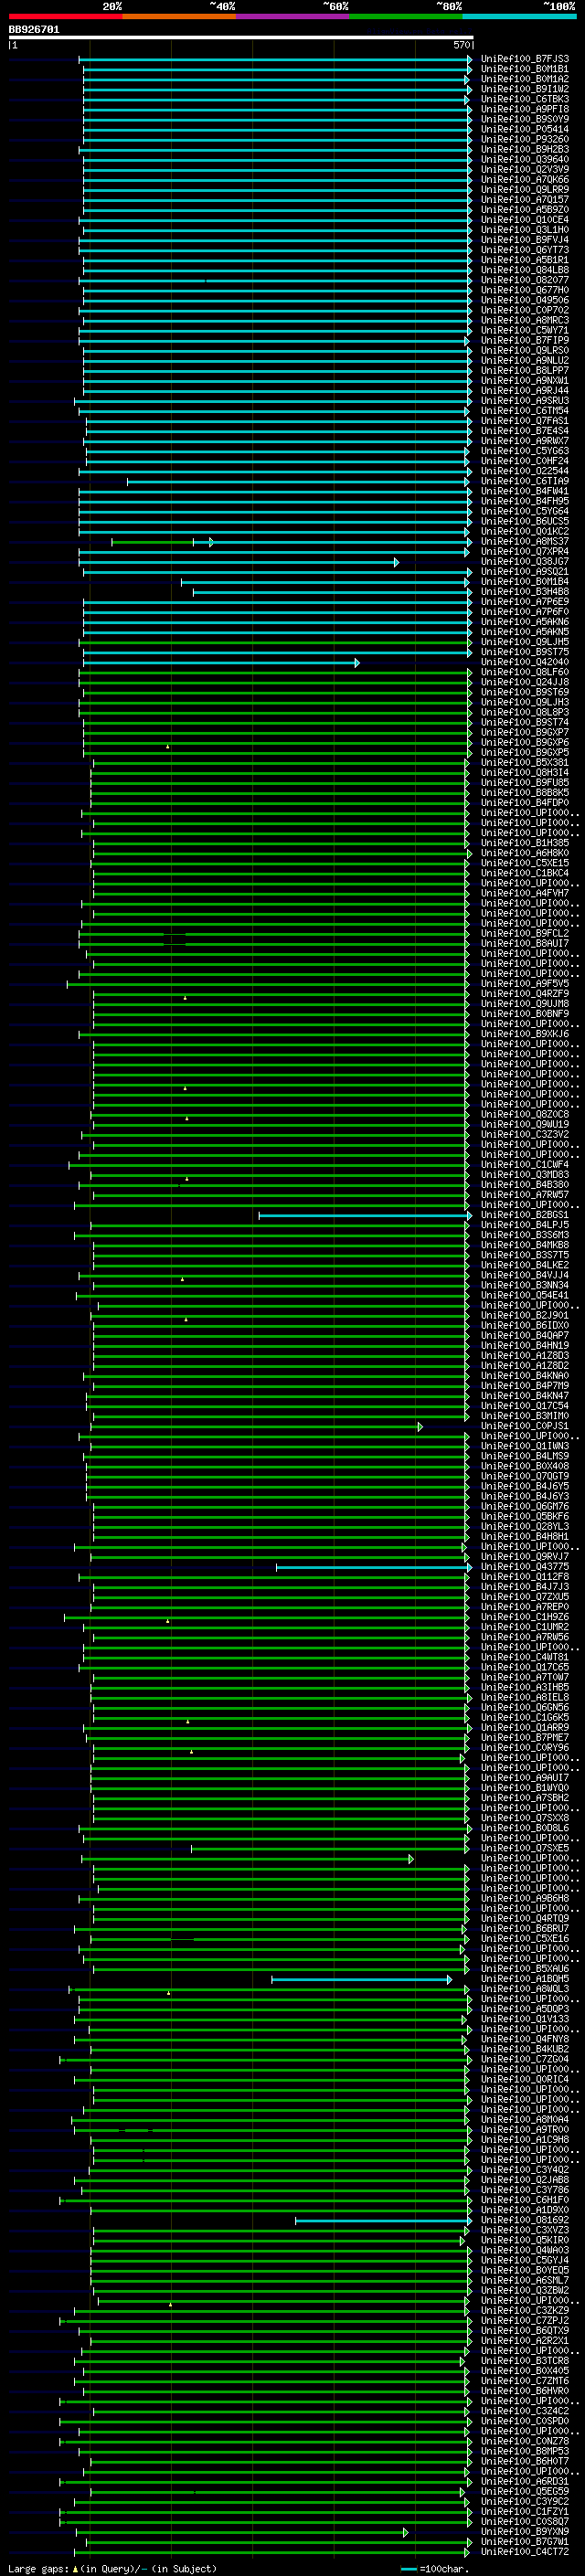Select the UniRef100_C0PJS1 label

[525, 1426]
